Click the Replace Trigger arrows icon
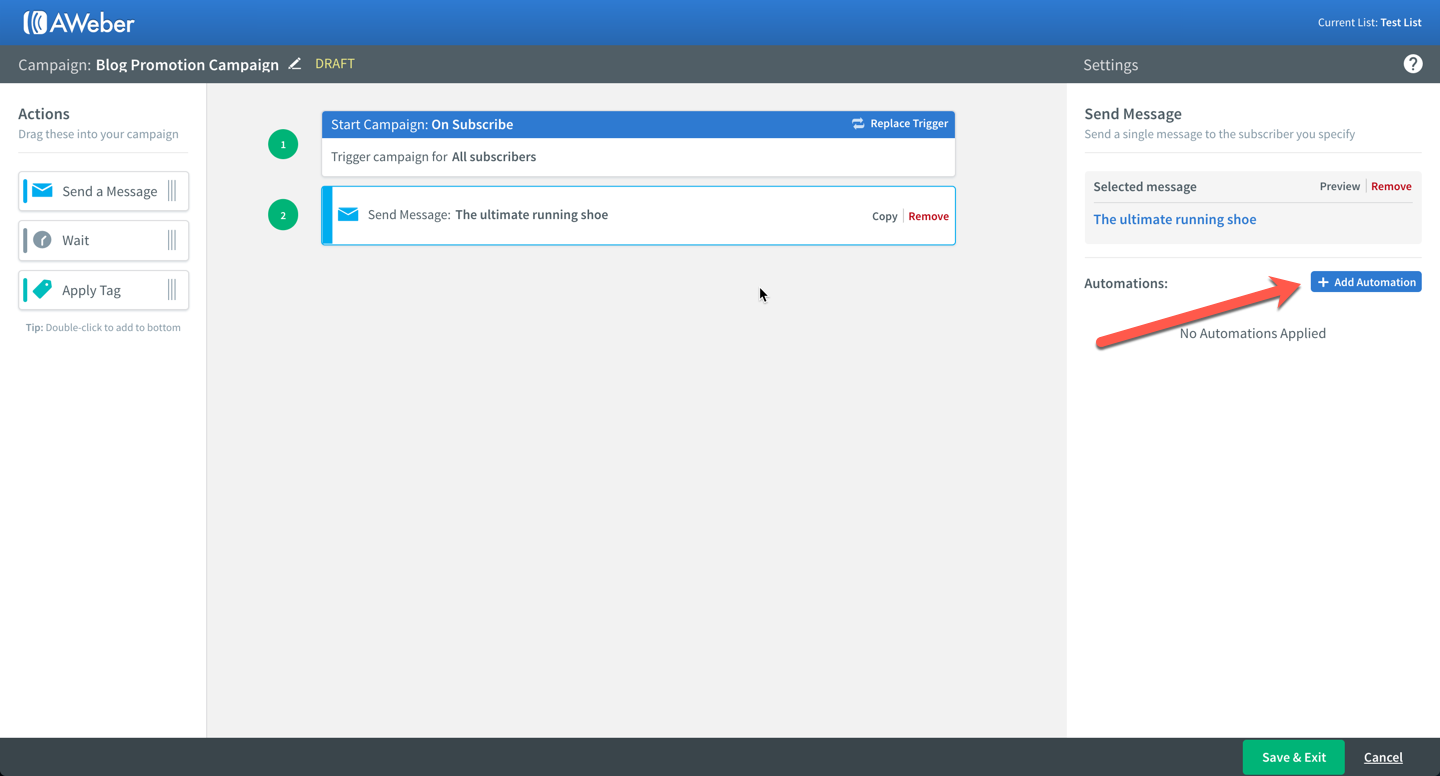The width and height of the screenshot is (1440, 776). [858, 124]
